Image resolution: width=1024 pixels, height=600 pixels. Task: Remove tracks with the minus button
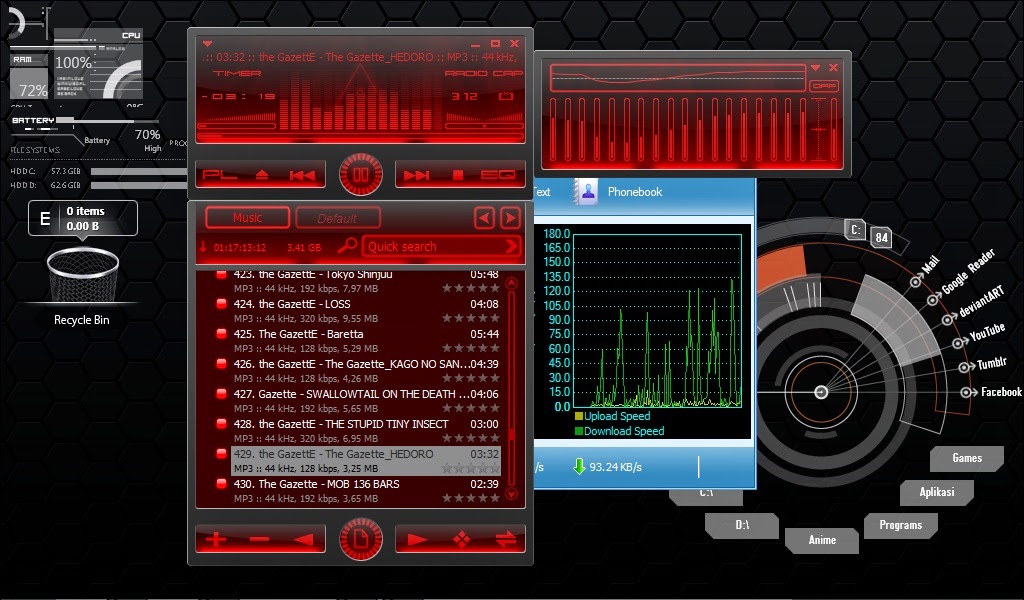259,539
